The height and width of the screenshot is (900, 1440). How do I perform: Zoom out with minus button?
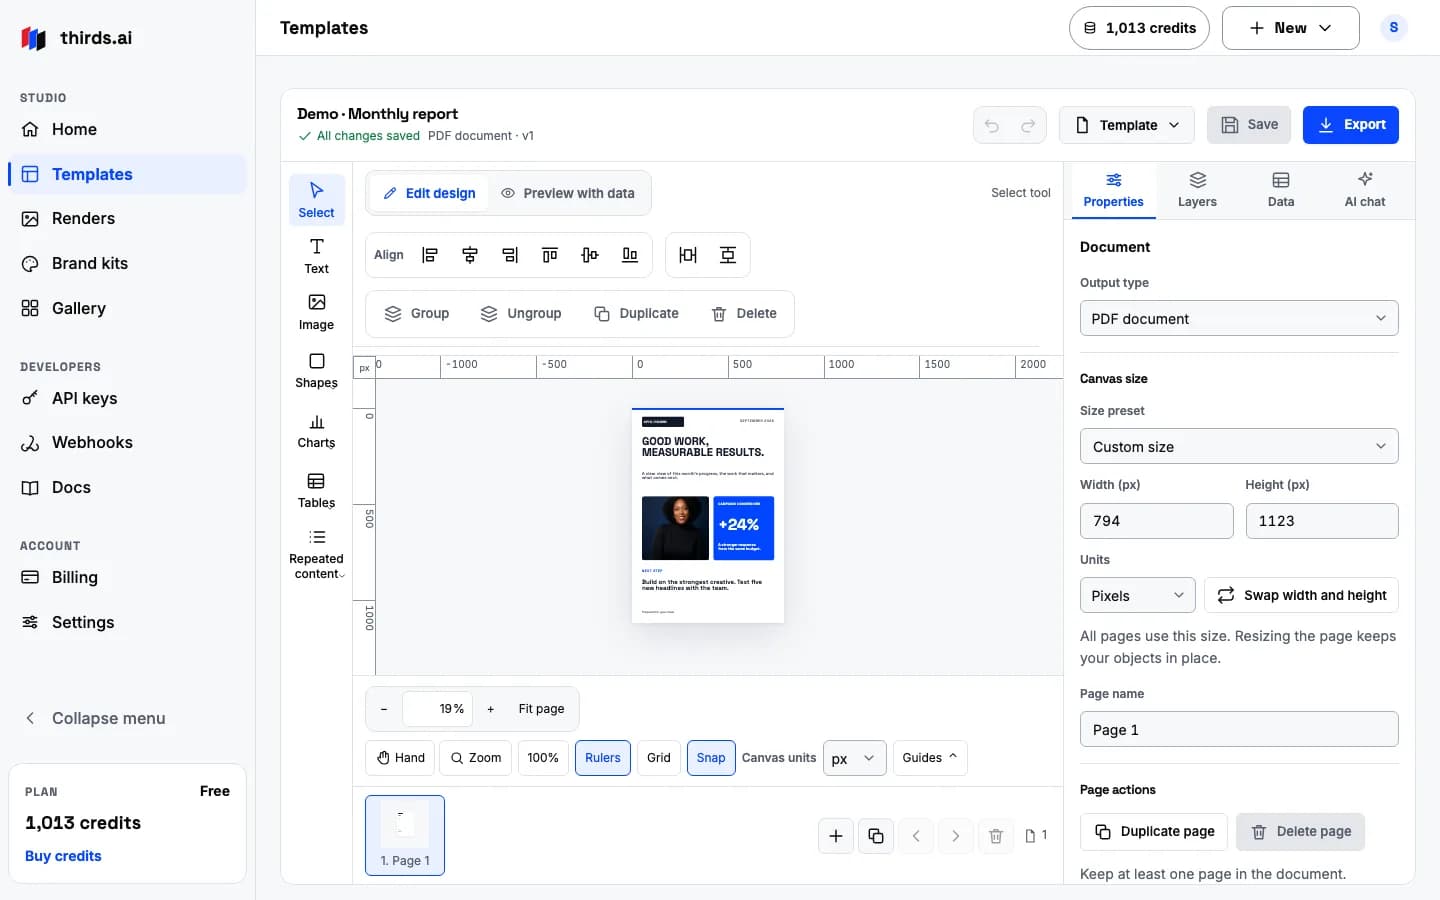(384, 709)
